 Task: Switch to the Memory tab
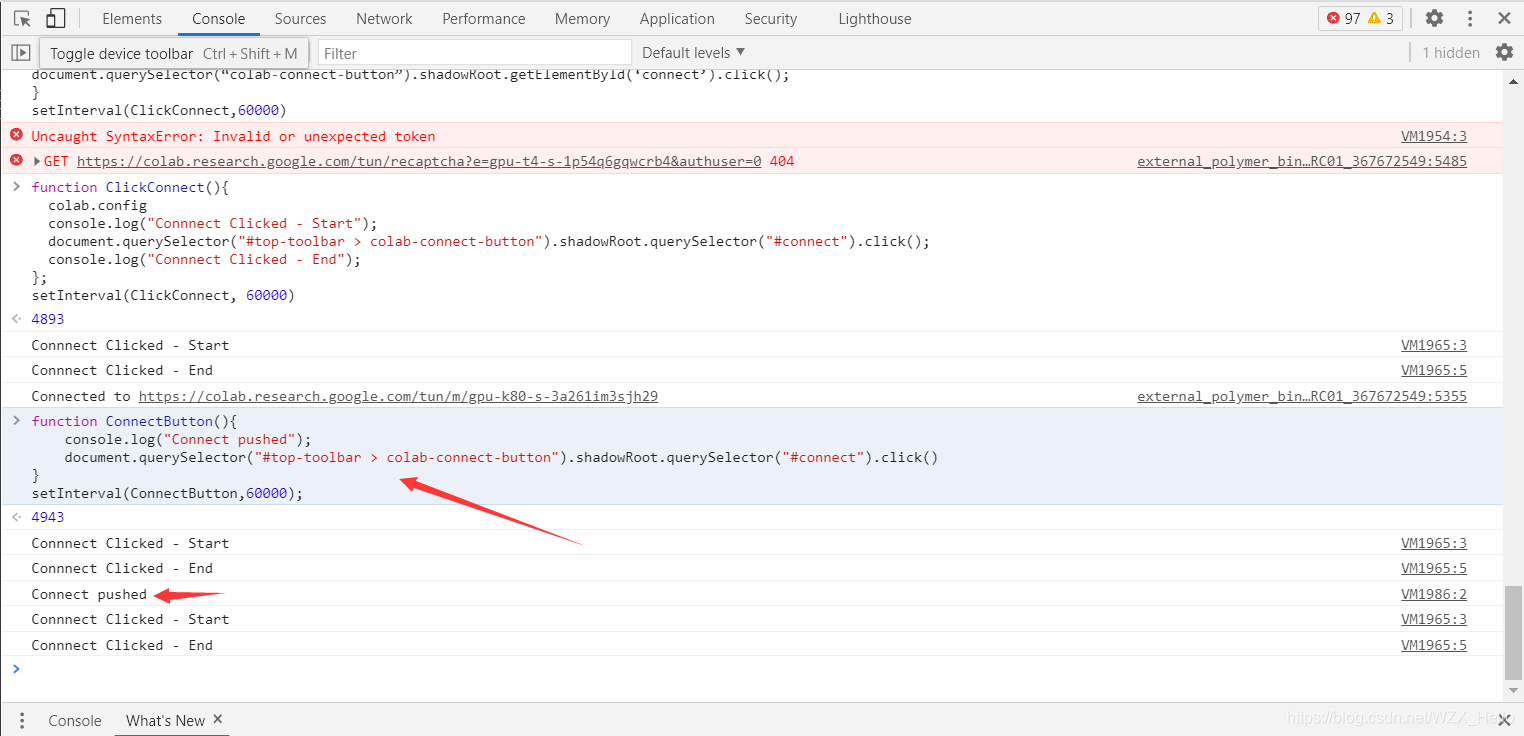(x=582, y=18)
